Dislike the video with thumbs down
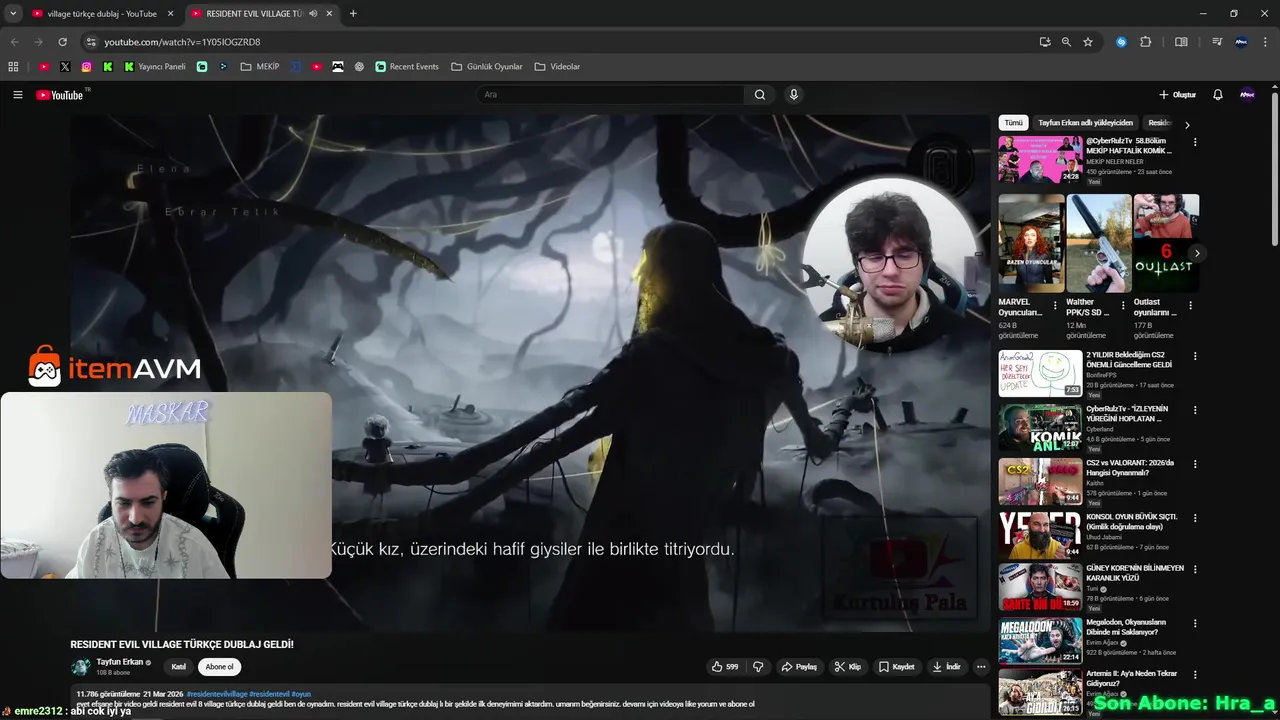This screenshot has height=720, width=1280. click(758, 667)
